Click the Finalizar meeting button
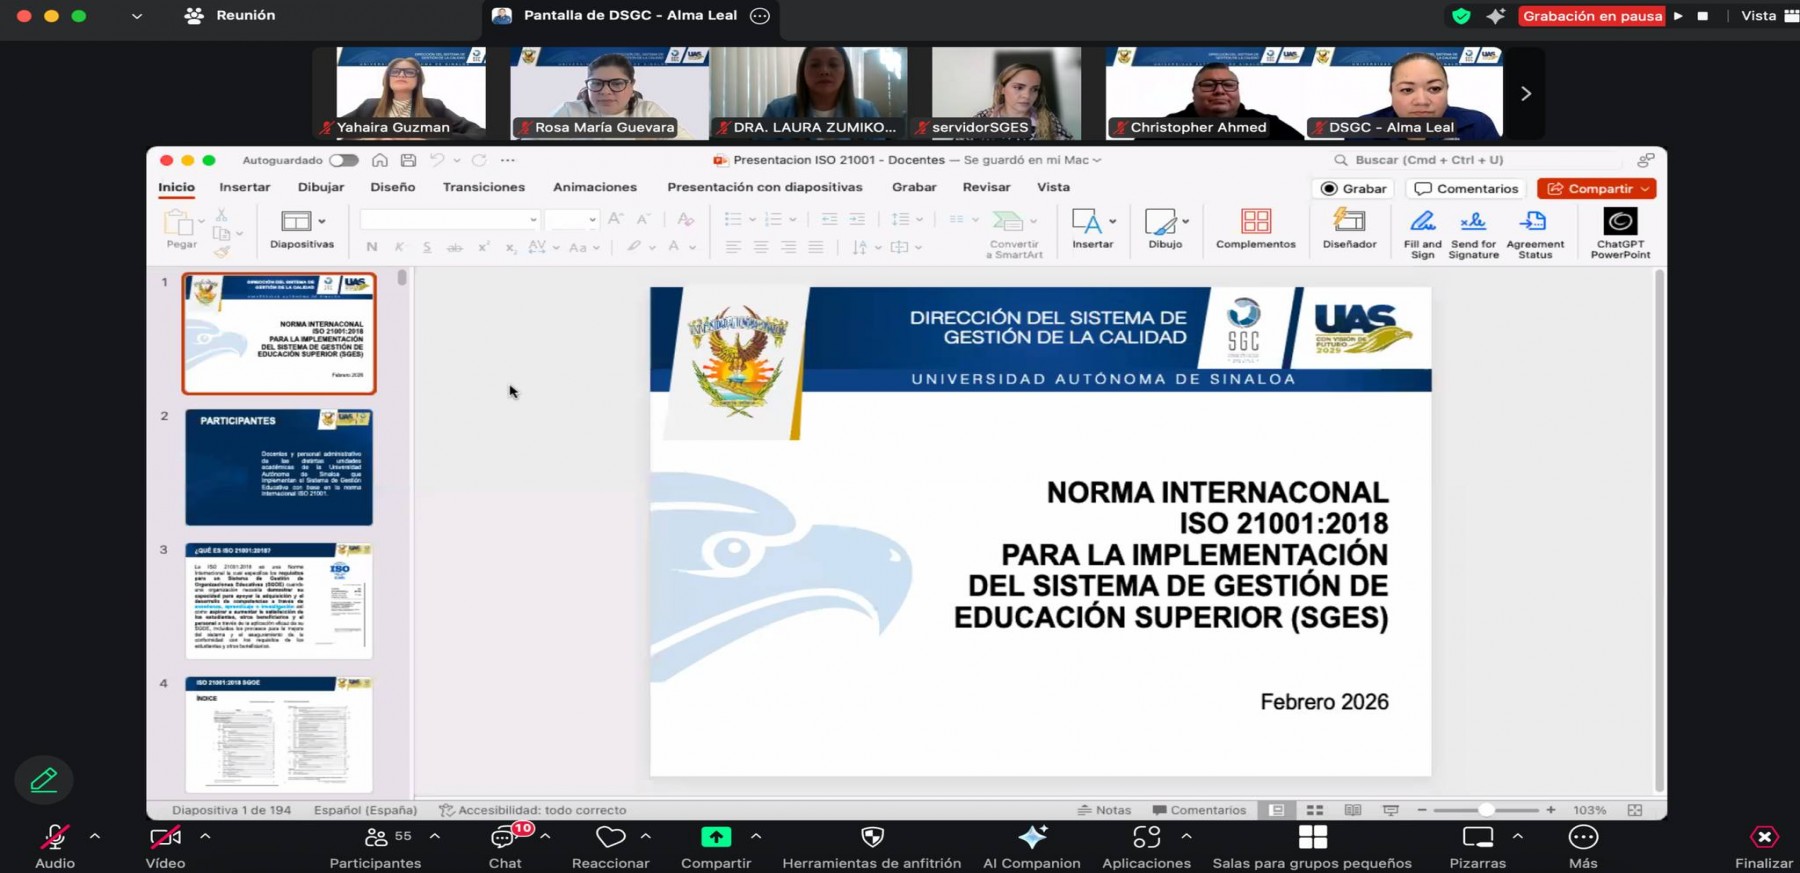Screen dimensions: 1800x873 point(1763,845)
